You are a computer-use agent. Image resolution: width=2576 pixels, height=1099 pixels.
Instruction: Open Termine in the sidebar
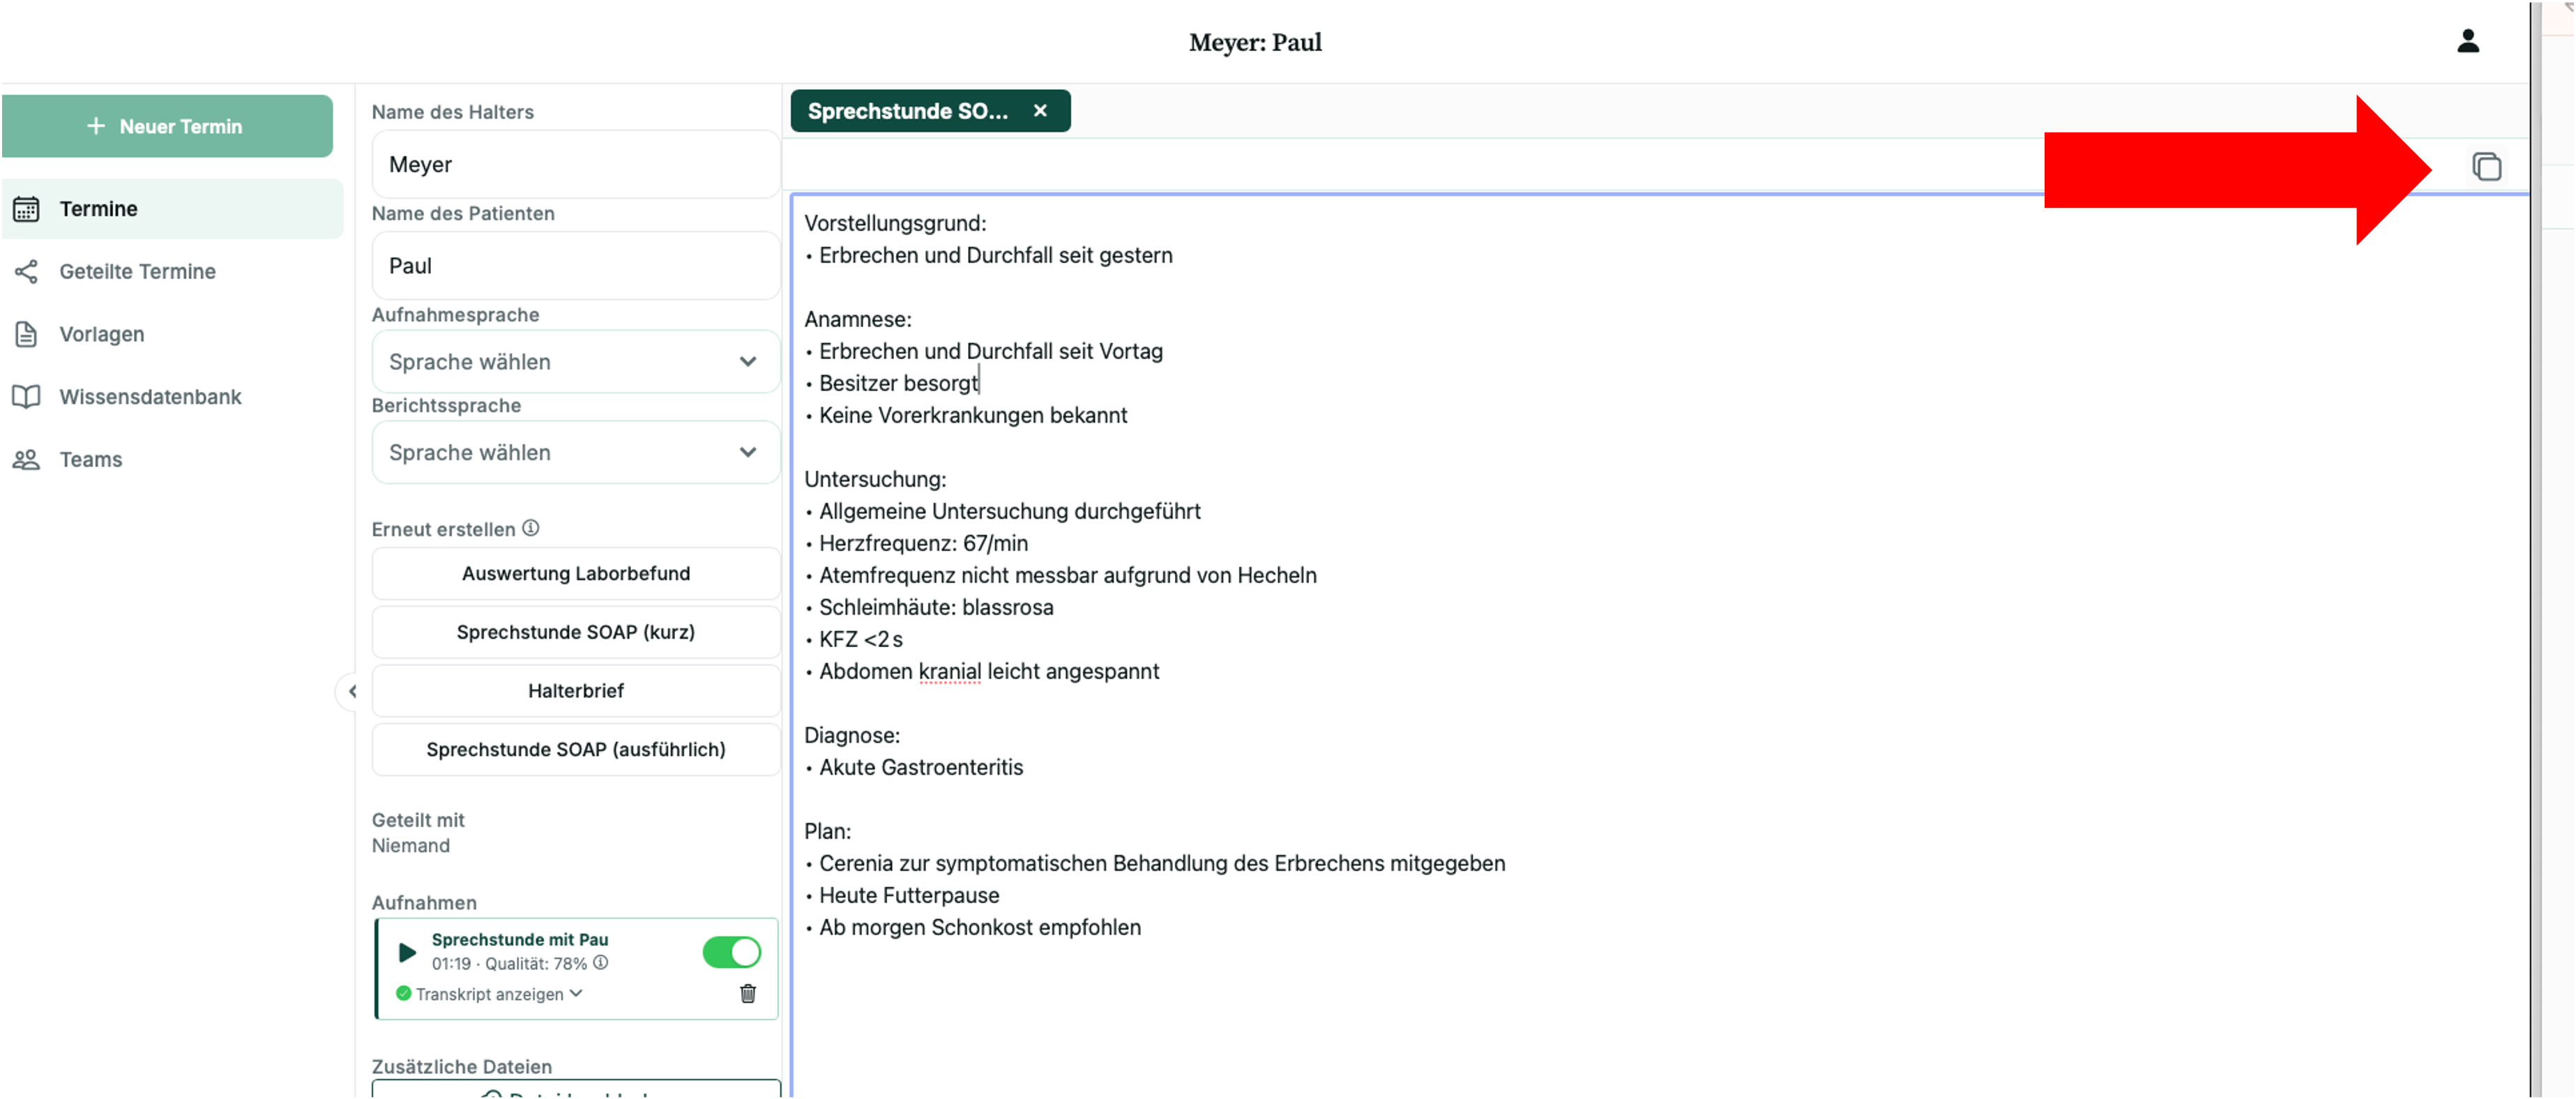[172, 209]
